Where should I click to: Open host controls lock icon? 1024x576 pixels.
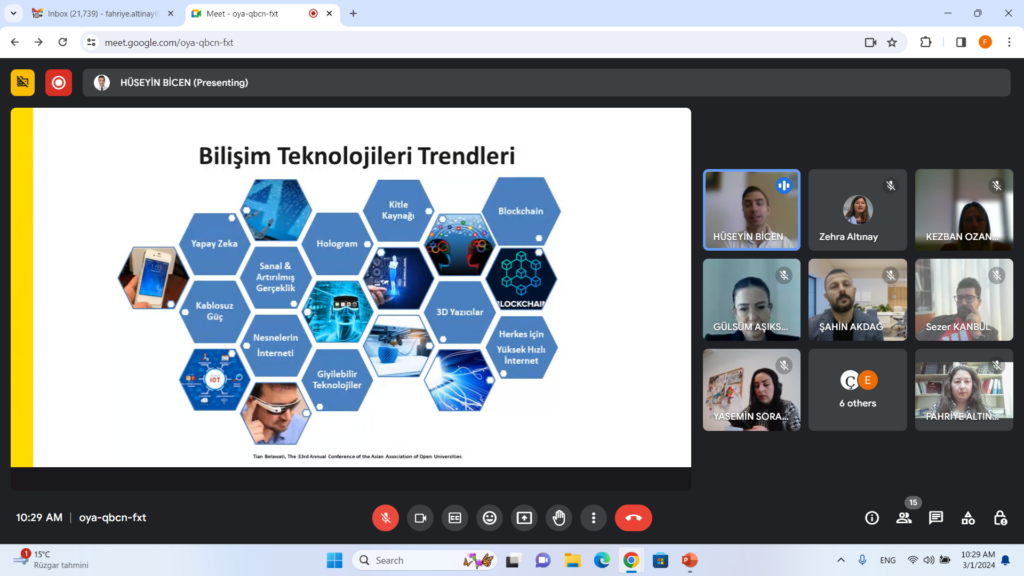[x=1000, y=518]
